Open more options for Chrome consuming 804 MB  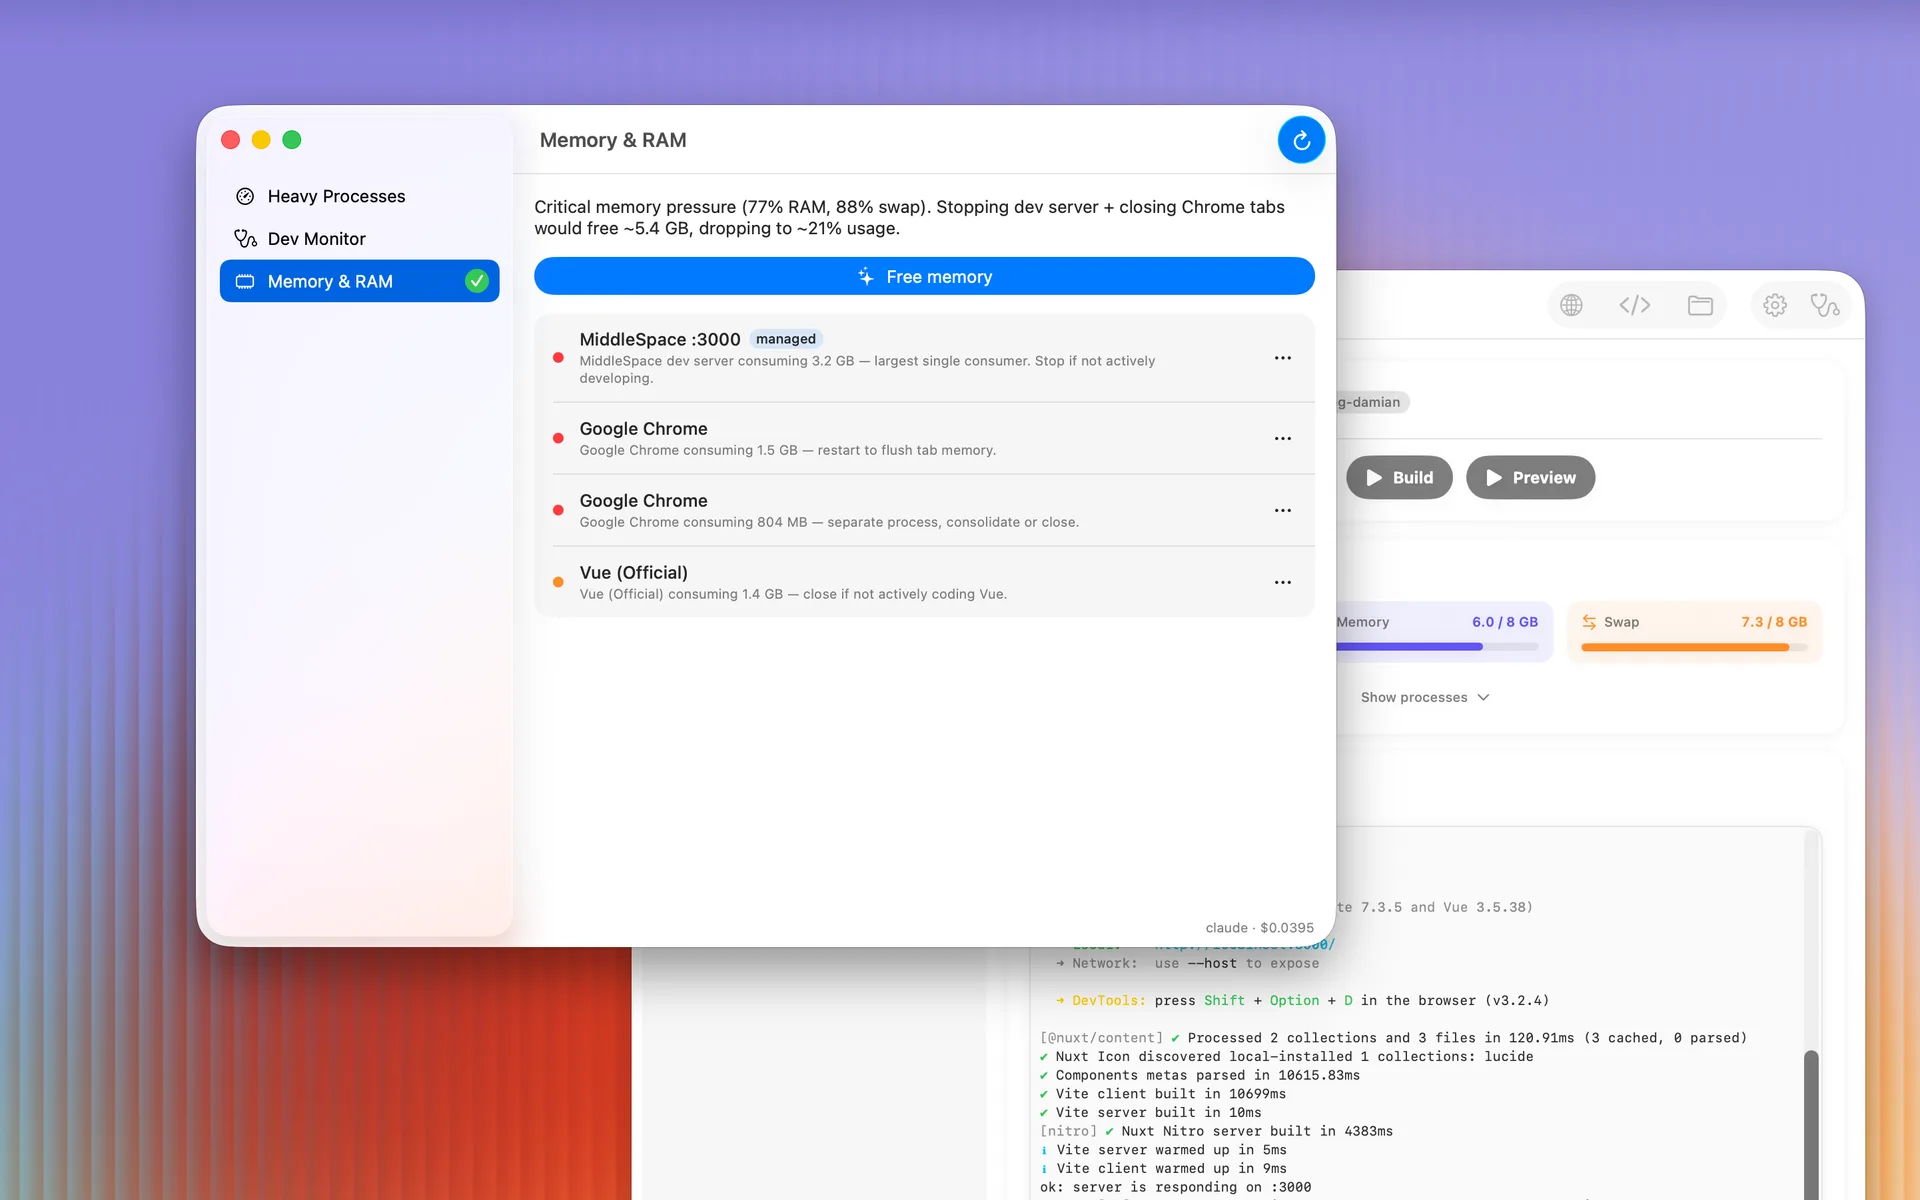[x=1283, y=510]
